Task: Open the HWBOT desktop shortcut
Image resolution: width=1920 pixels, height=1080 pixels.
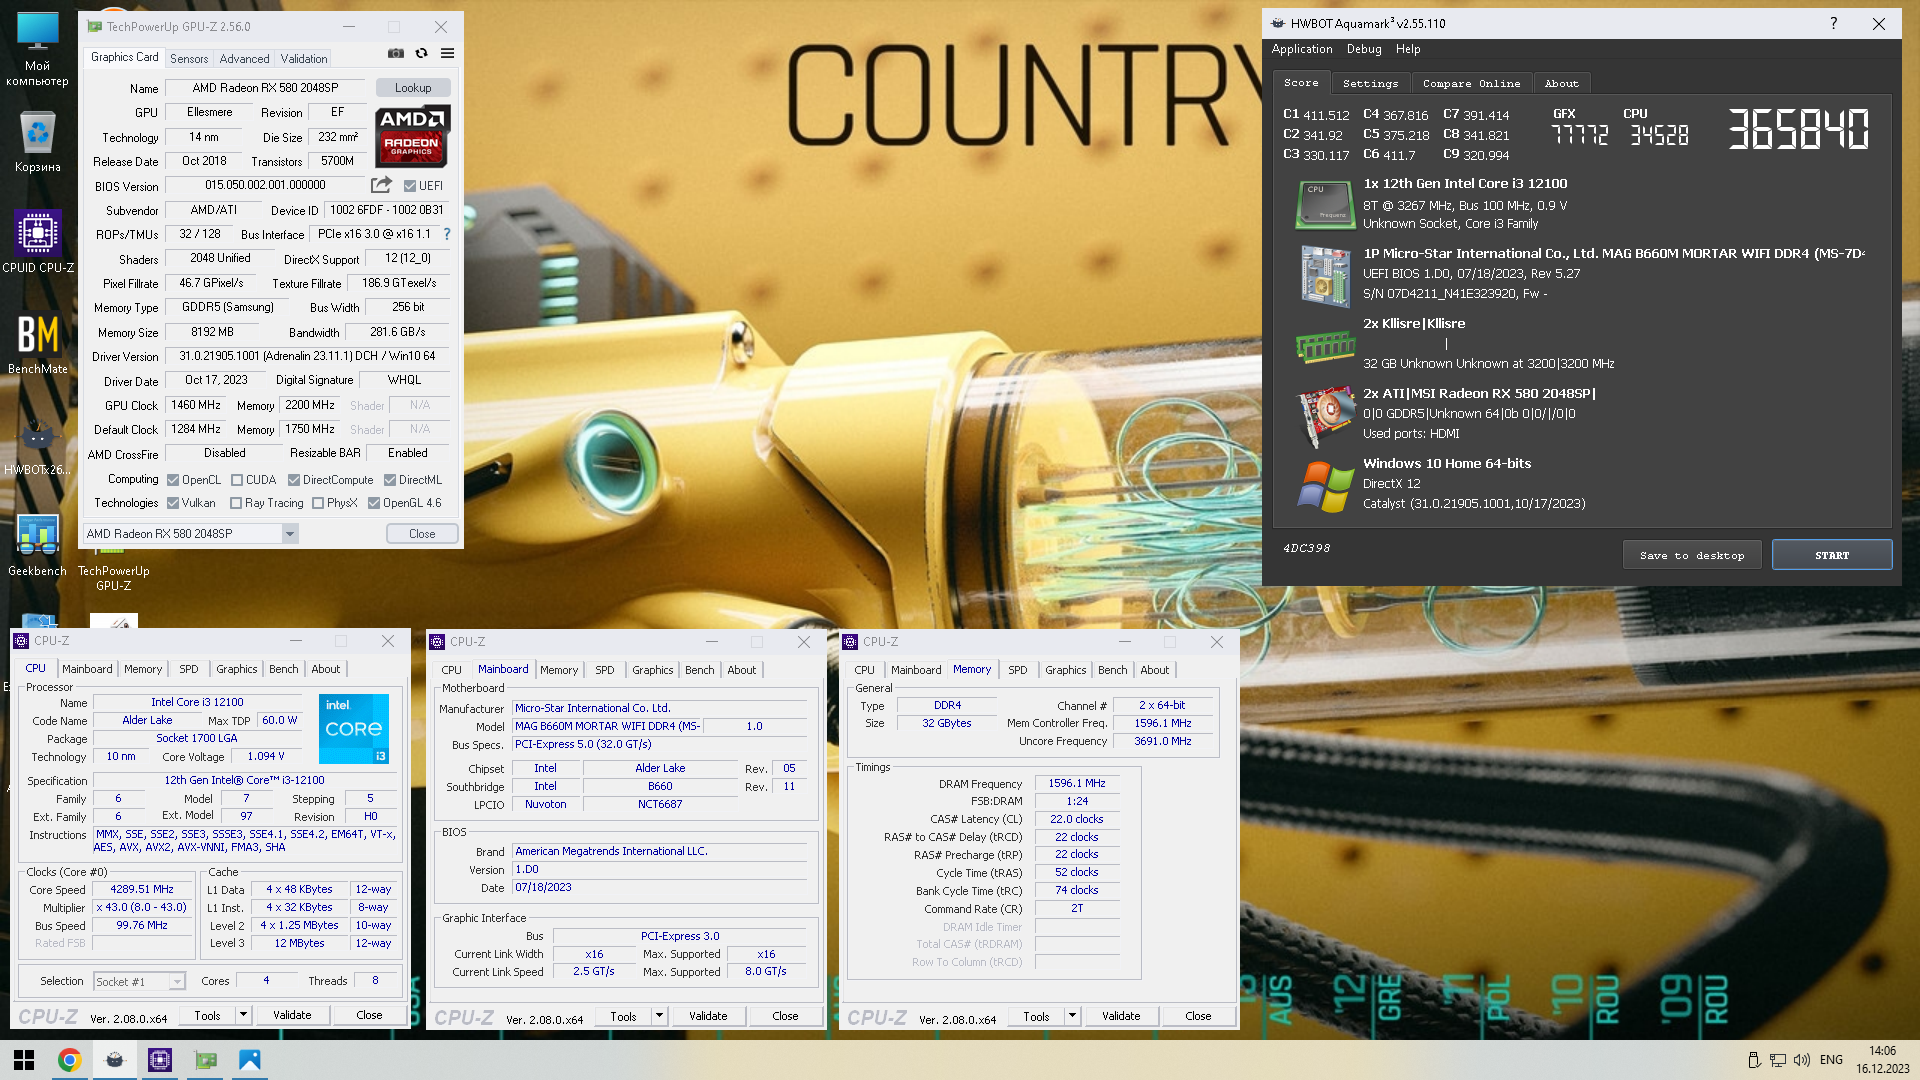Action: tap(38, 447)
